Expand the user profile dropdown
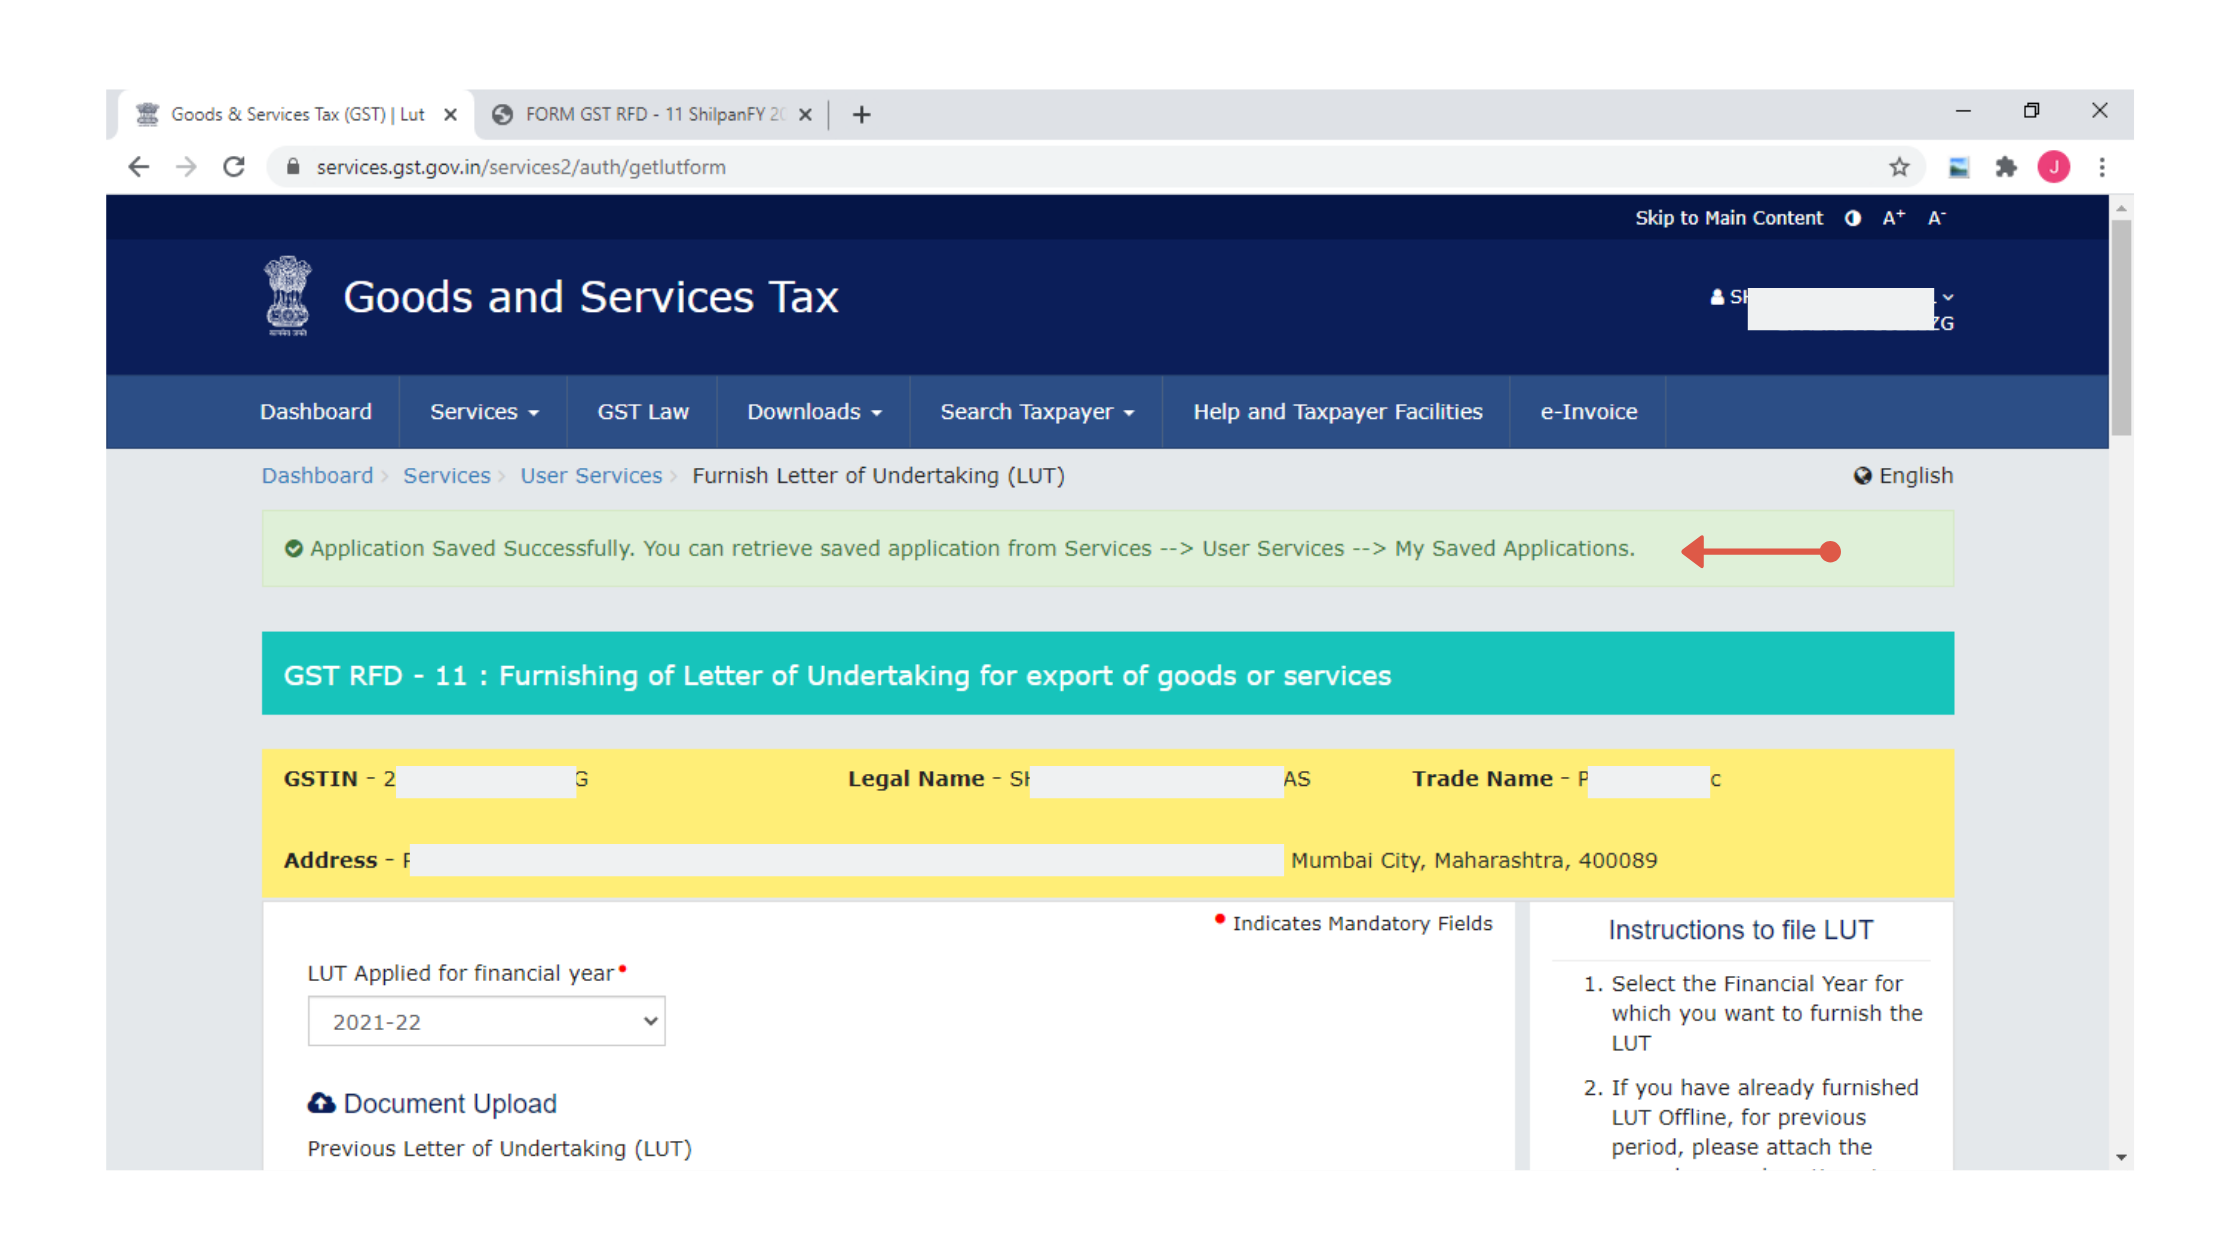Screen dimensions: 2240x1260 click(1948, 297)
